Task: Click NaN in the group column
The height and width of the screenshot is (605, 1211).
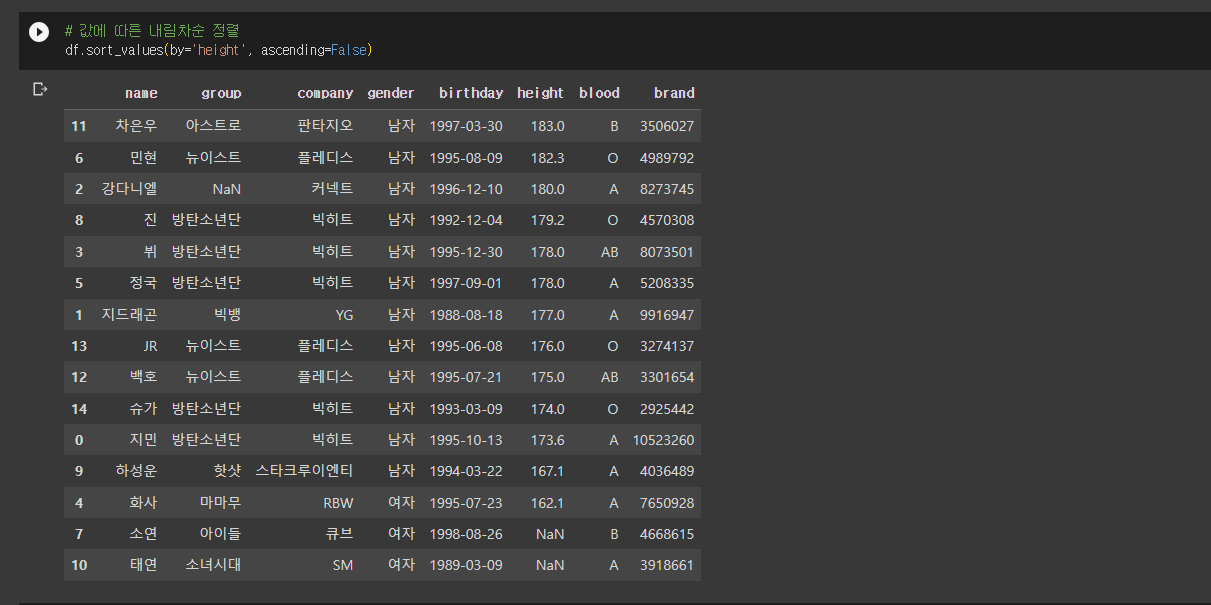Action: click(x=227, y=189)
